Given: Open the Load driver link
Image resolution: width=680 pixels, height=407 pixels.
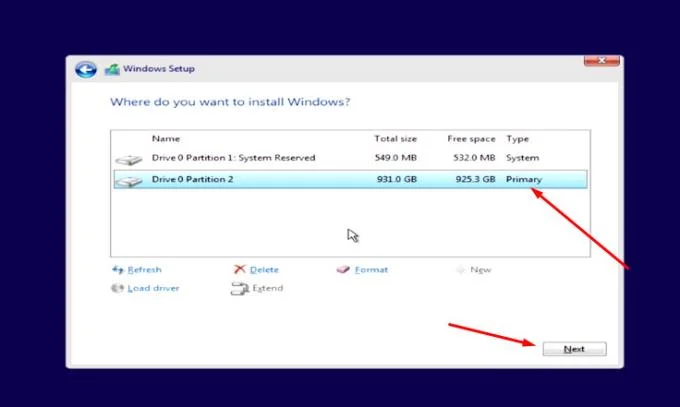Looking at the screenshot, I should tap(153, 288).
